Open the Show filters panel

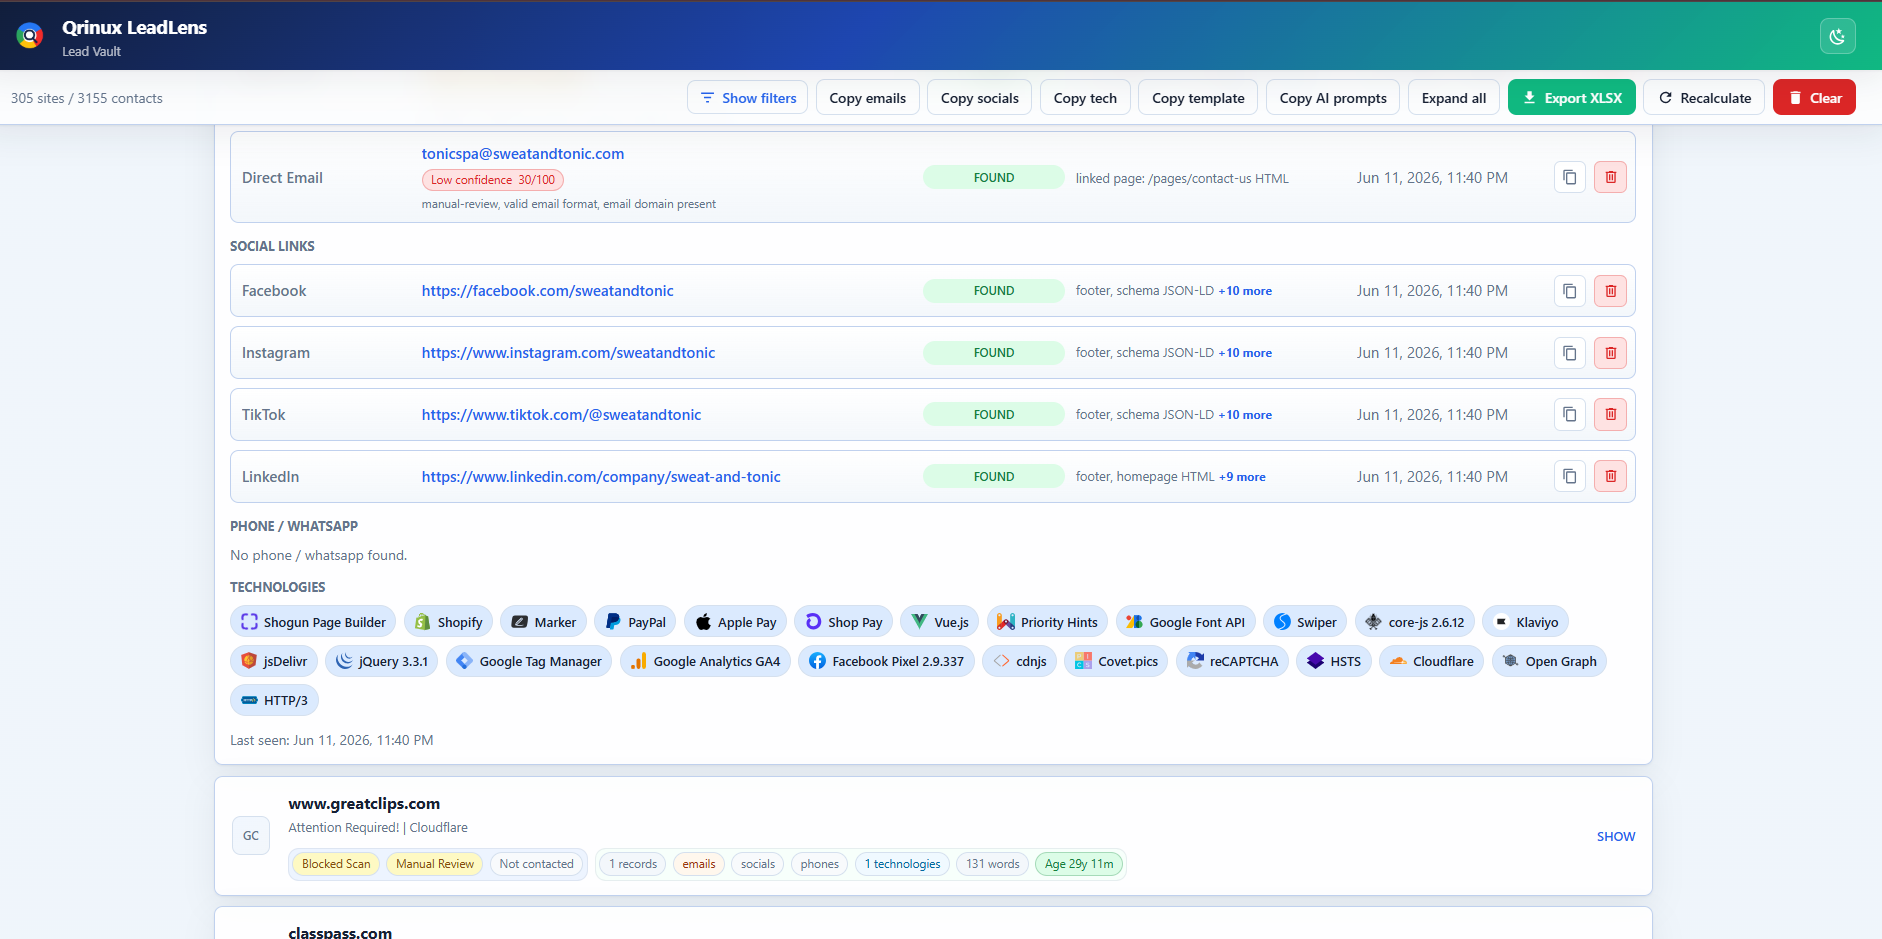point(747,98)
